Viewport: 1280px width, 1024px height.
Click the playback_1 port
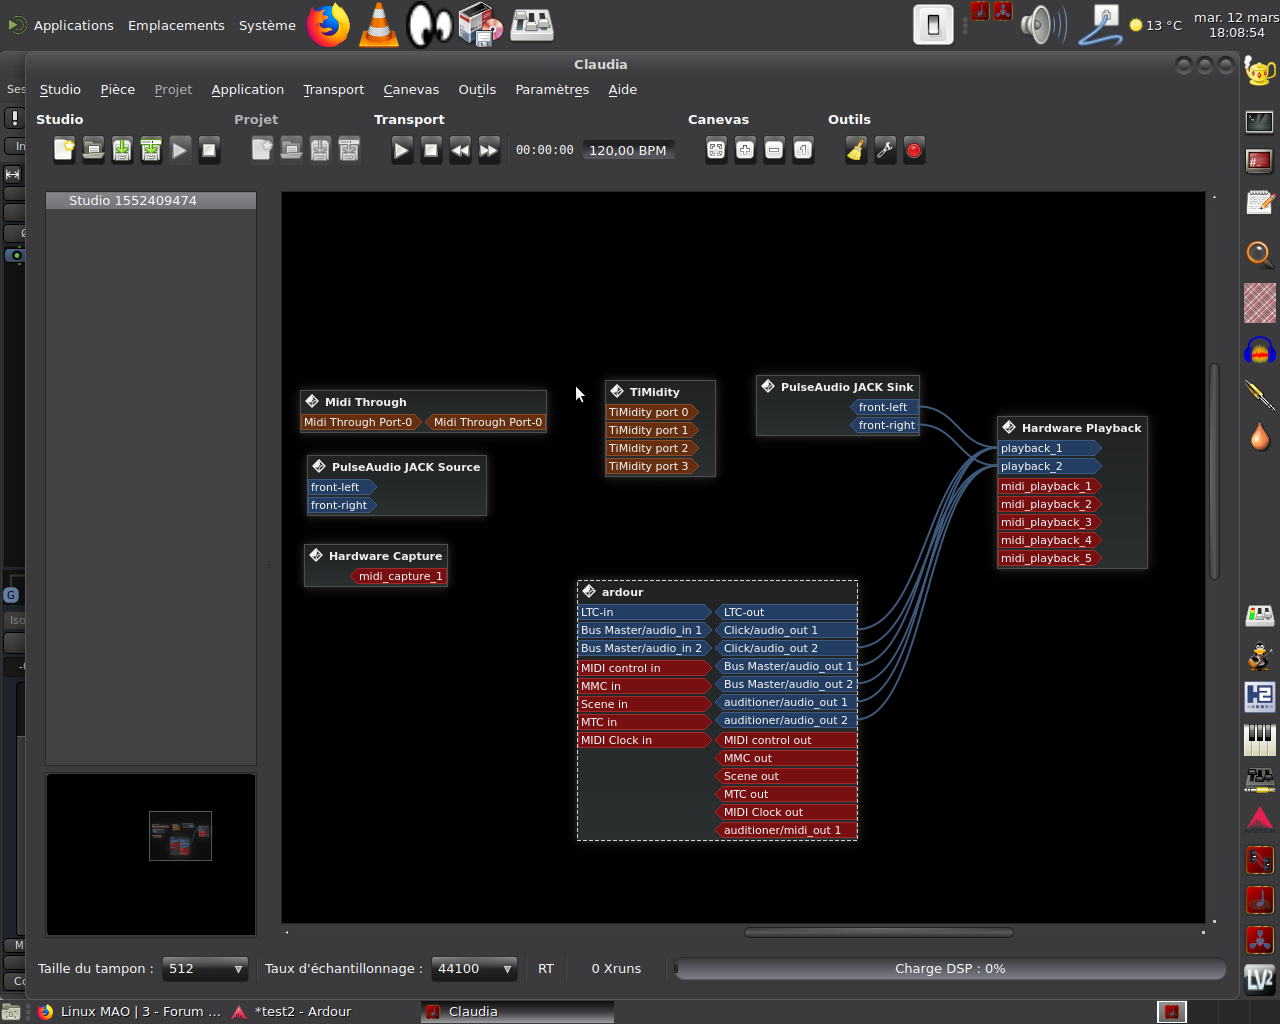[1050, 449]
